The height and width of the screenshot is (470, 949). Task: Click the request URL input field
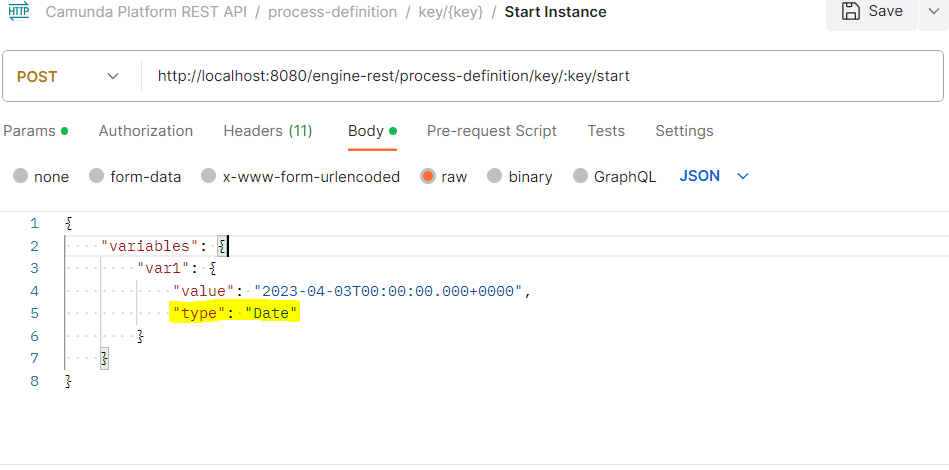click(542, 76)
